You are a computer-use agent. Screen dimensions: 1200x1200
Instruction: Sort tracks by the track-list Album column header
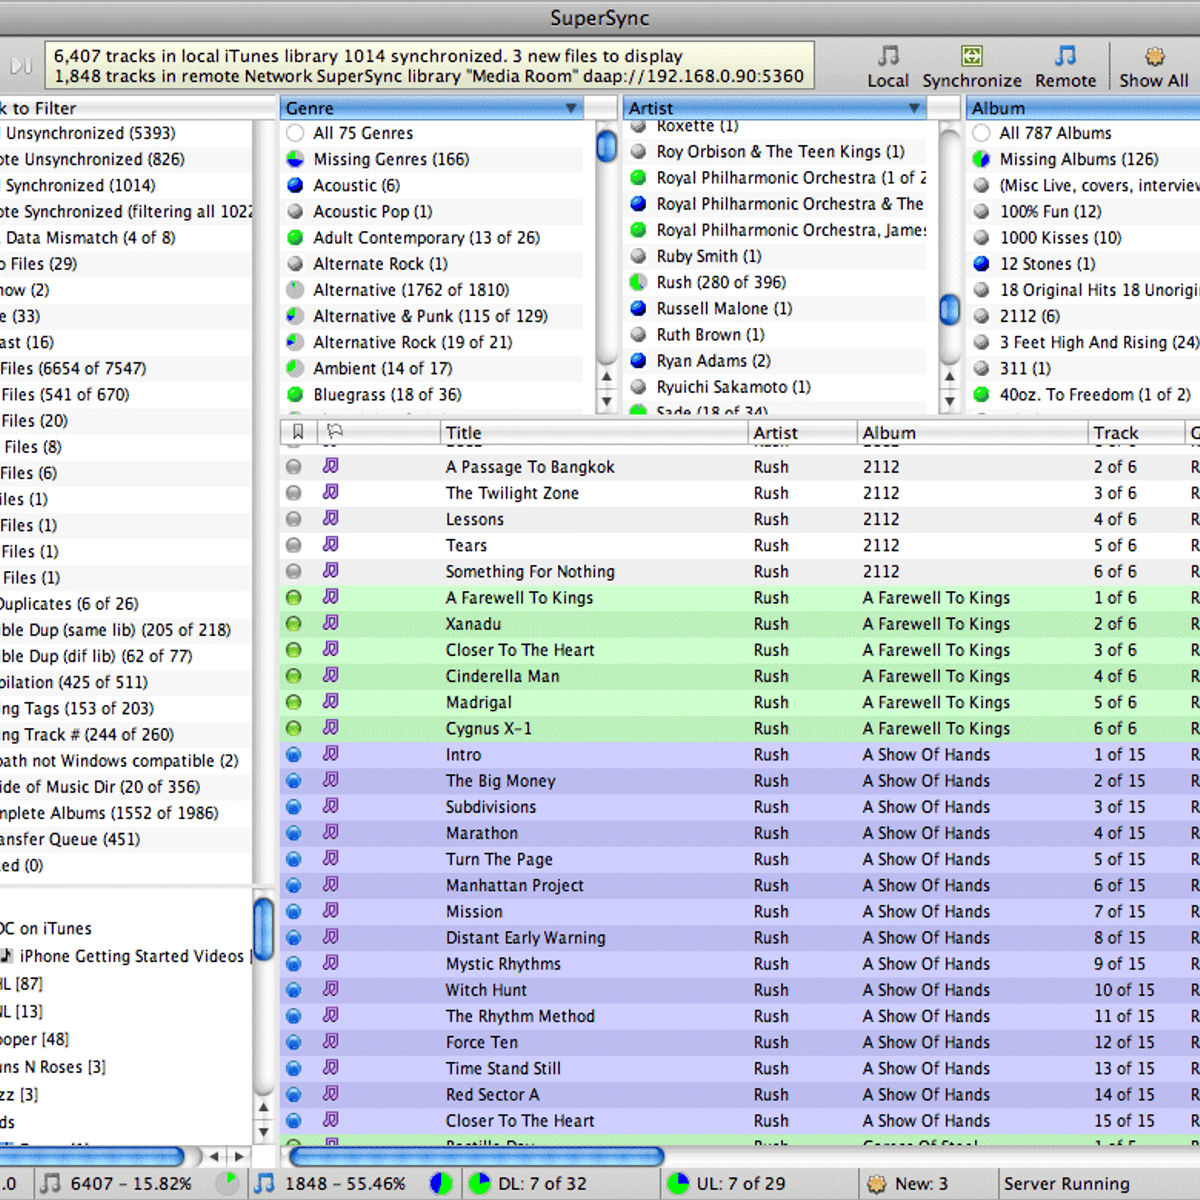972,432
